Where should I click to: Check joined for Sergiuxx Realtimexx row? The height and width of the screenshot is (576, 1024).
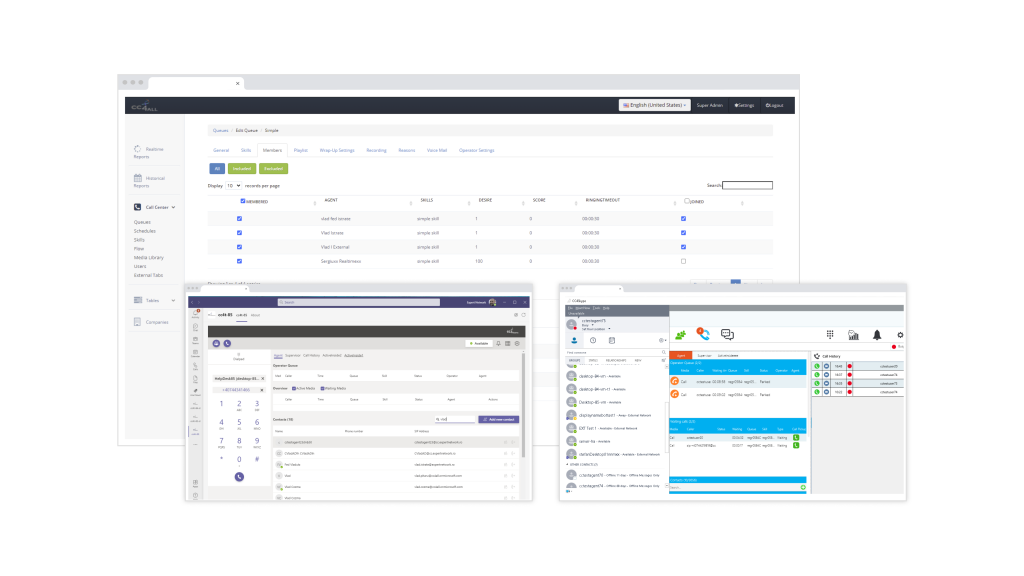[x=683, y=261]
